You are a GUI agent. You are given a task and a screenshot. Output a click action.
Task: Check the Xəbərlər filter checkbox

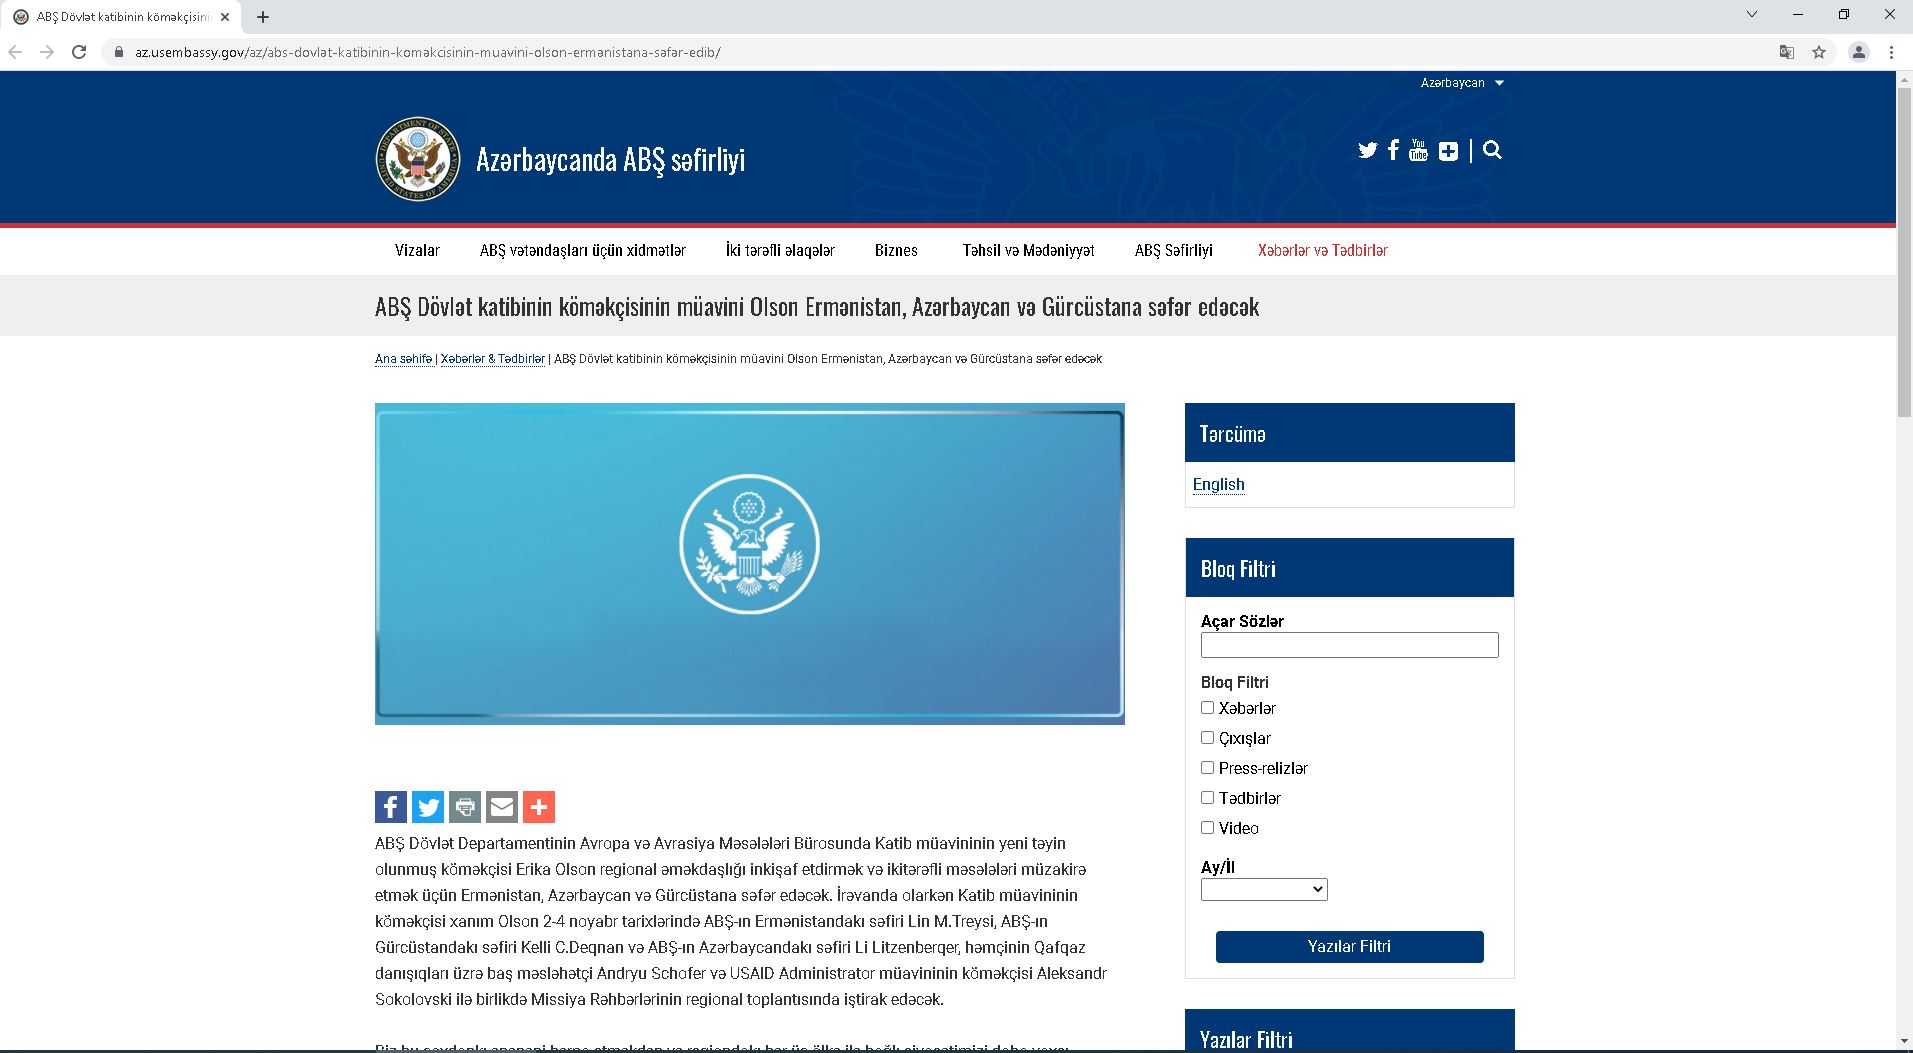point(1207,708)
